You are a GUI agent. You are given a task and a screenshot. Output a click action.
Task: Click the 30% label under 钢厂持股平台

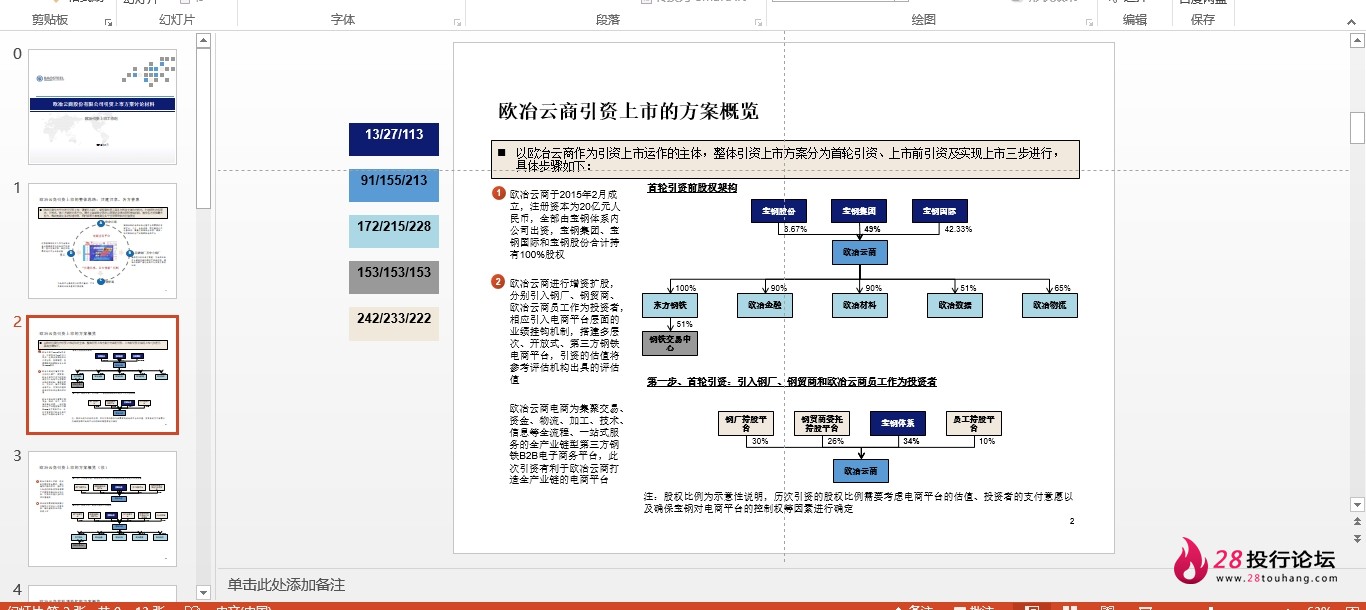tap(760, 441)
